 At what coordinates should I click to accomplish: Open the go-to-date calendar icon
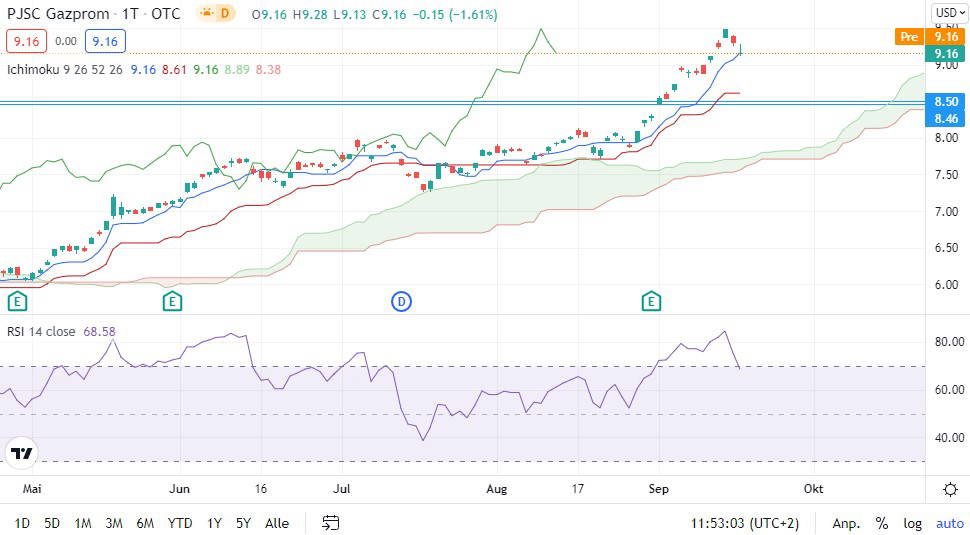tap(331, 523)
